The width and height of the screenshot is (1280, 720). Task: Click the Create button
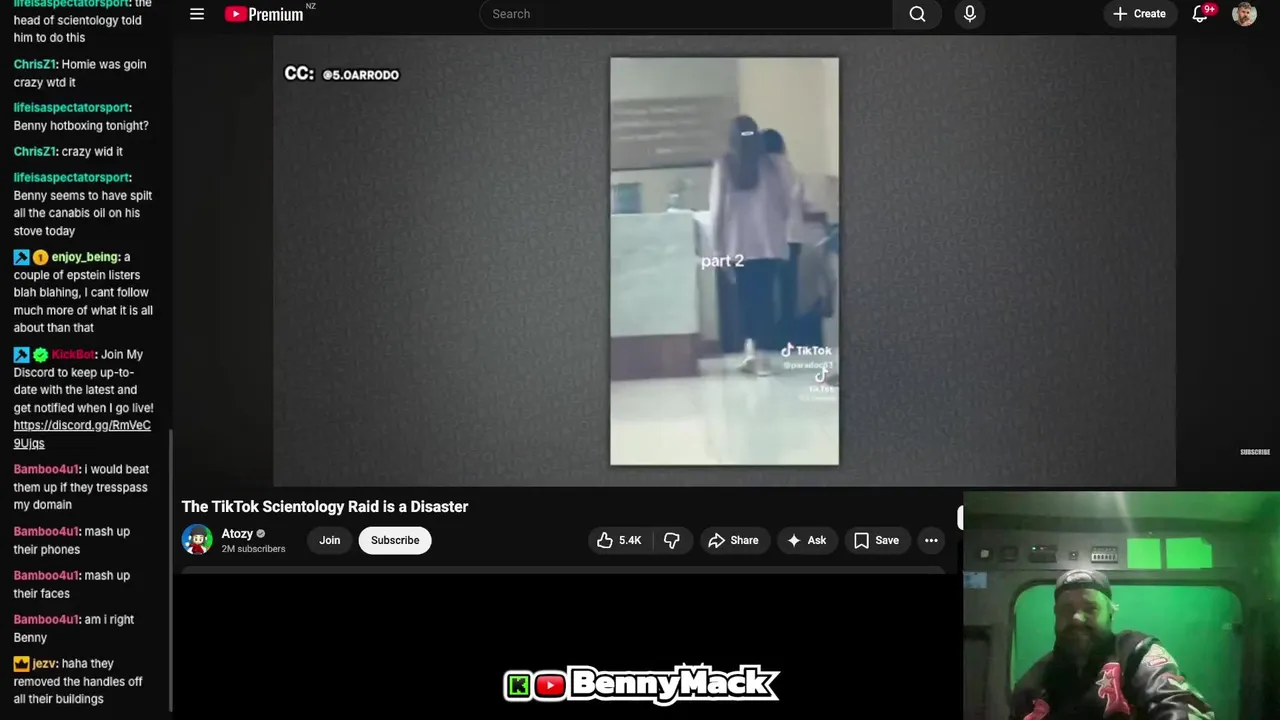click(1139, 14)
